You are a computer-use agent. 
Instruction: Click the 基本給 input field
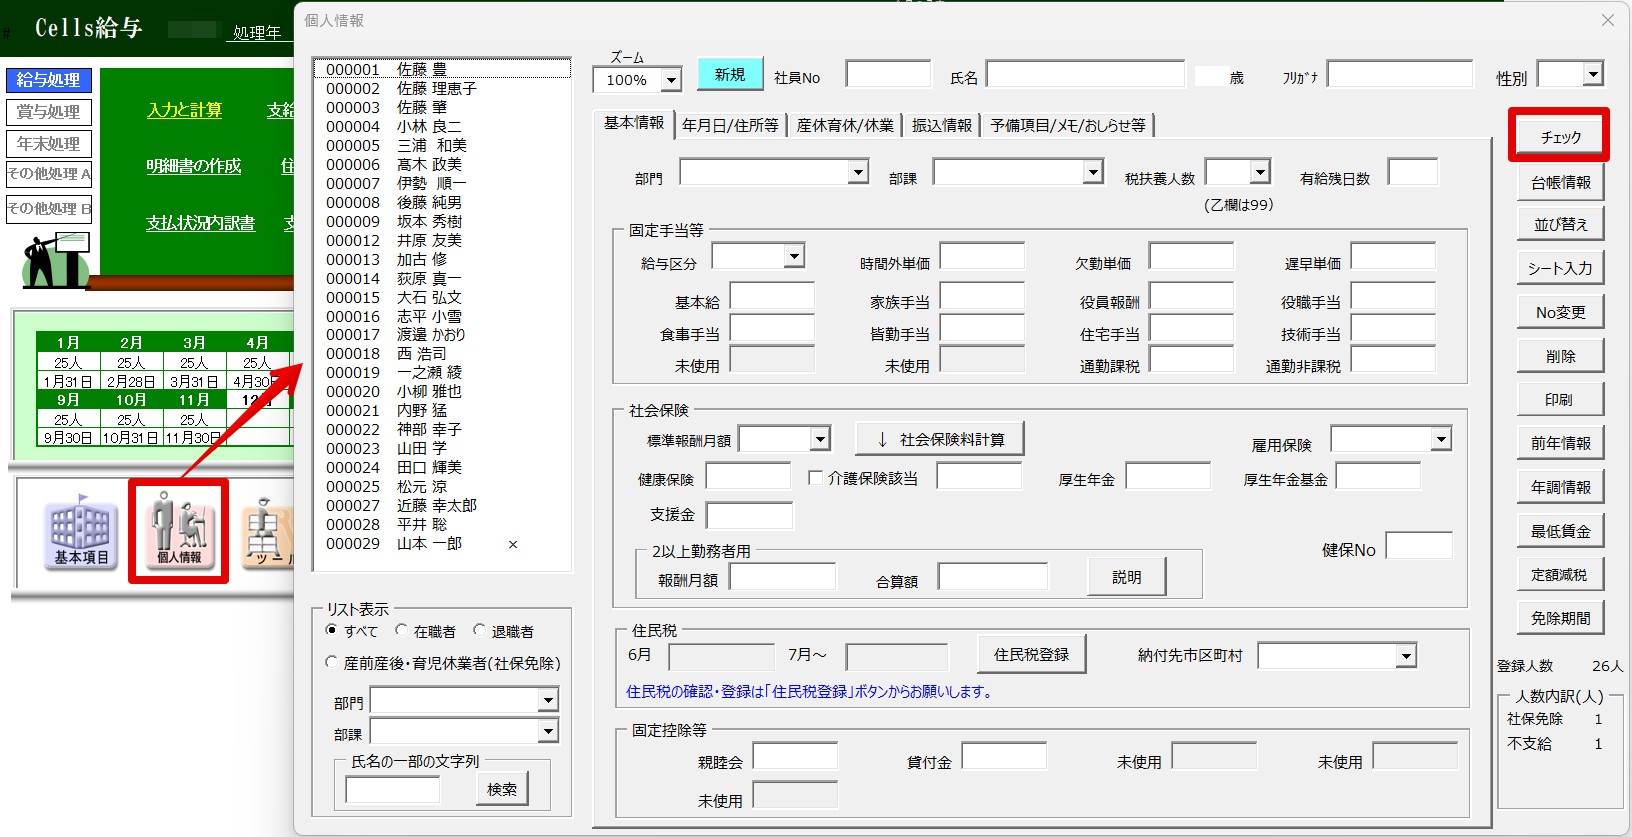point(772,297)
